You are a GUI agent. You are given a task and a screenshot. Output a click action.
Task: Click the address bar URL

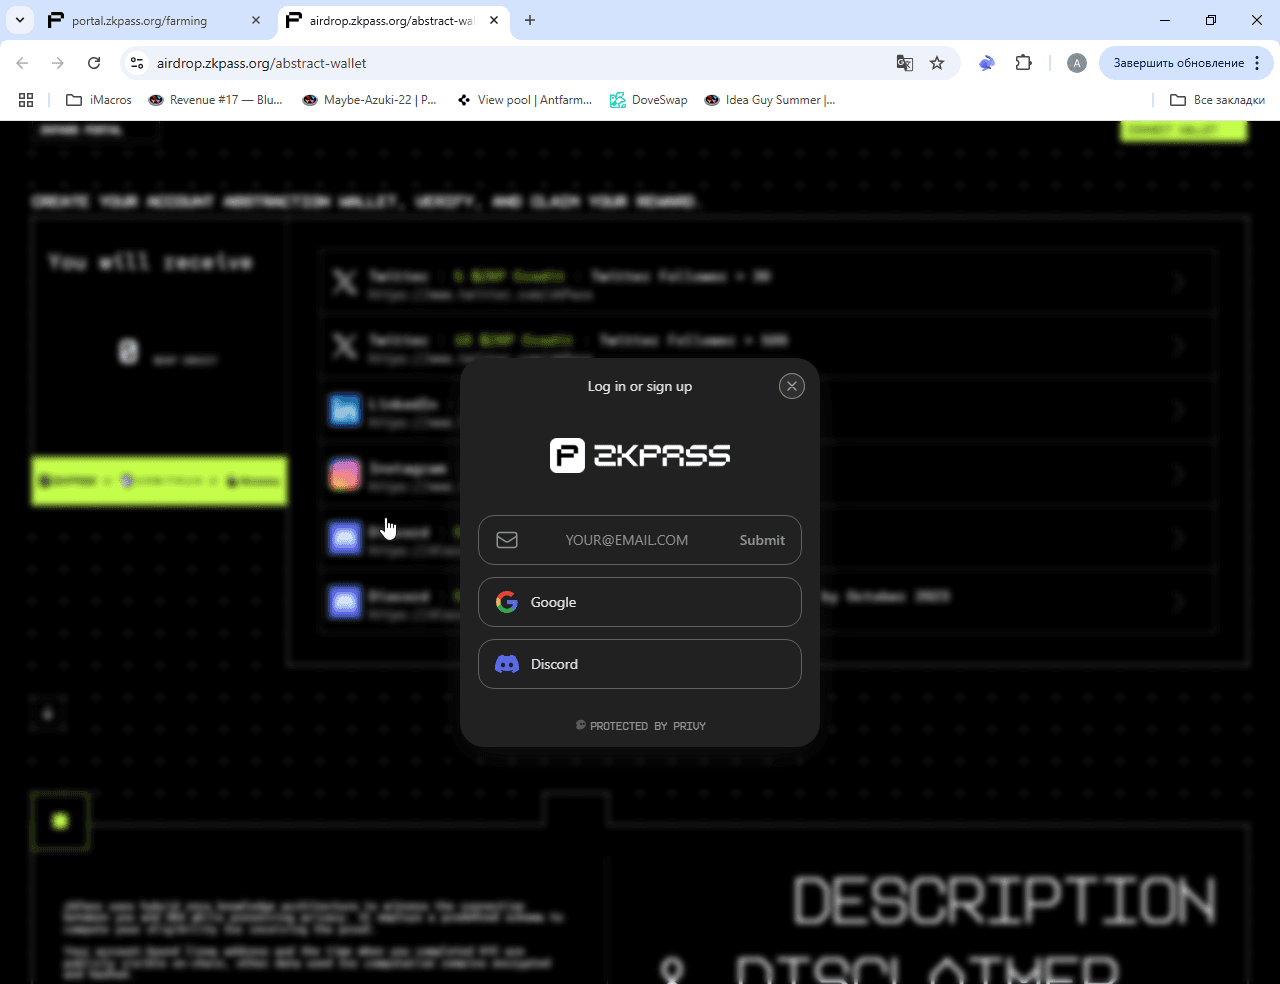262,63
